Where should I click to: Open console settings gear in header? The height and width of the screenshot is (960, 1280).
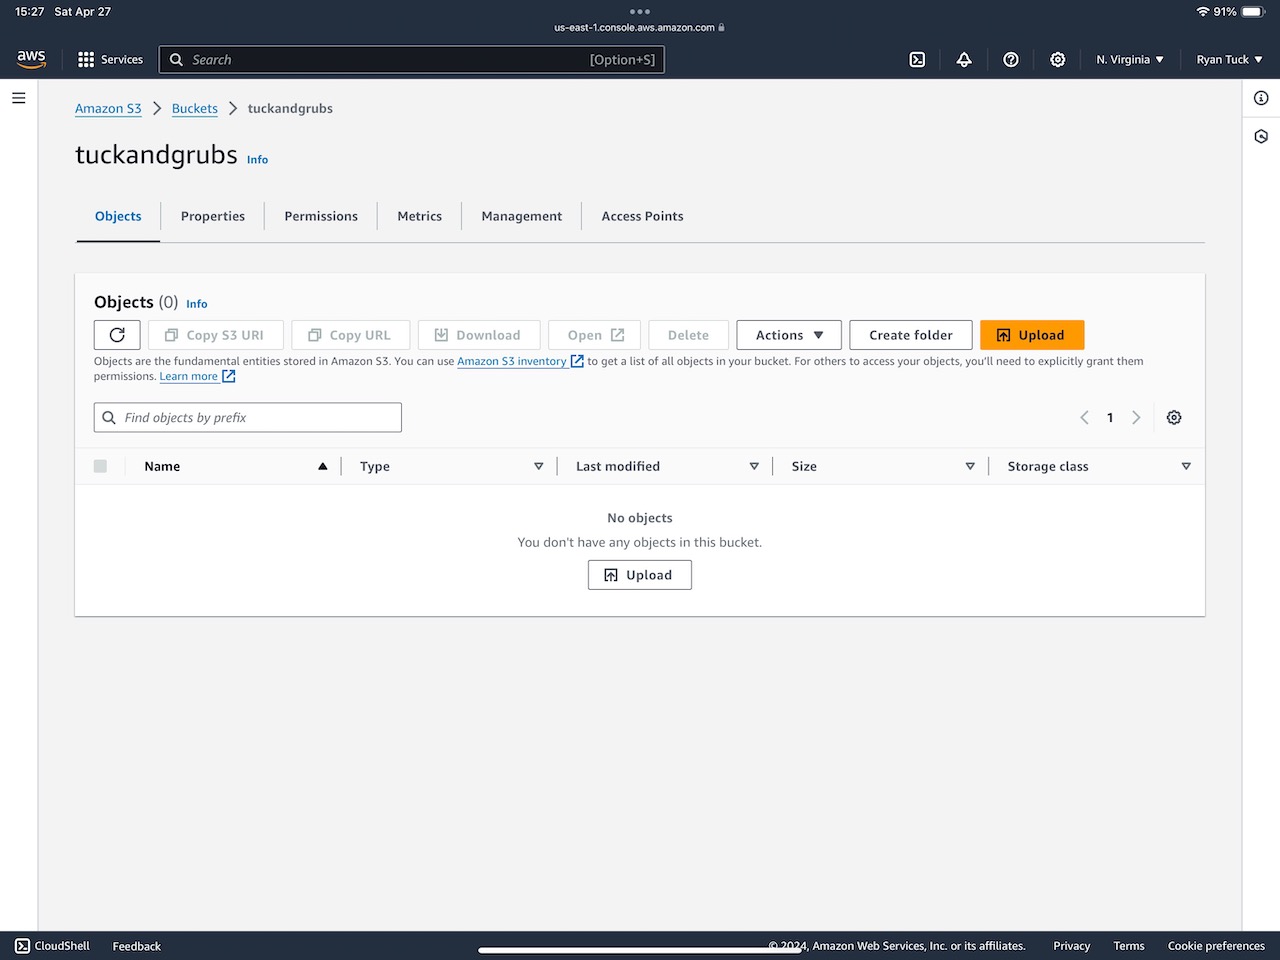point(1057,60)
